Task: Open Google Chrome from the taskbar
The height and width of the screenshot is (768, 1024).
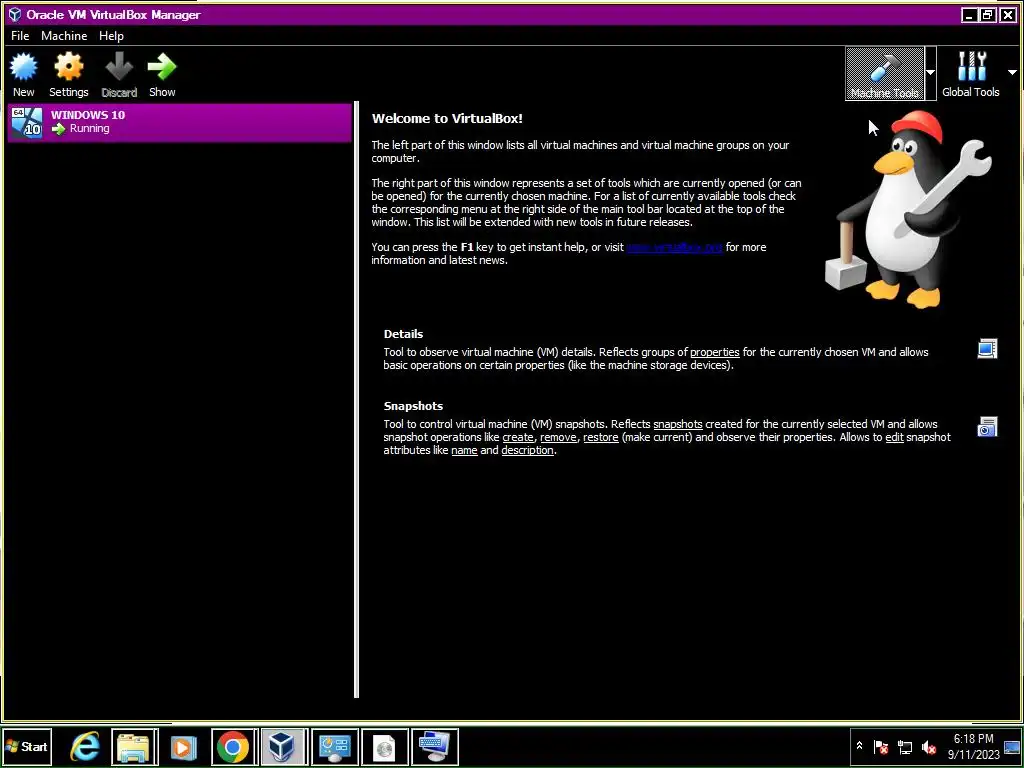Action: point(233,746)
